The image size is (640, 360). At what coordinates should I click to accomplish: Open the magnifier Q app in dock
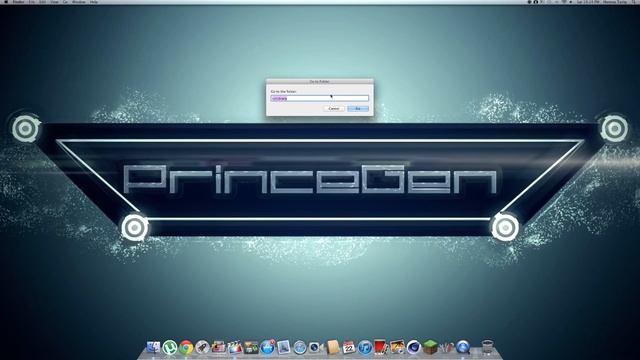(x=462, y=347)
